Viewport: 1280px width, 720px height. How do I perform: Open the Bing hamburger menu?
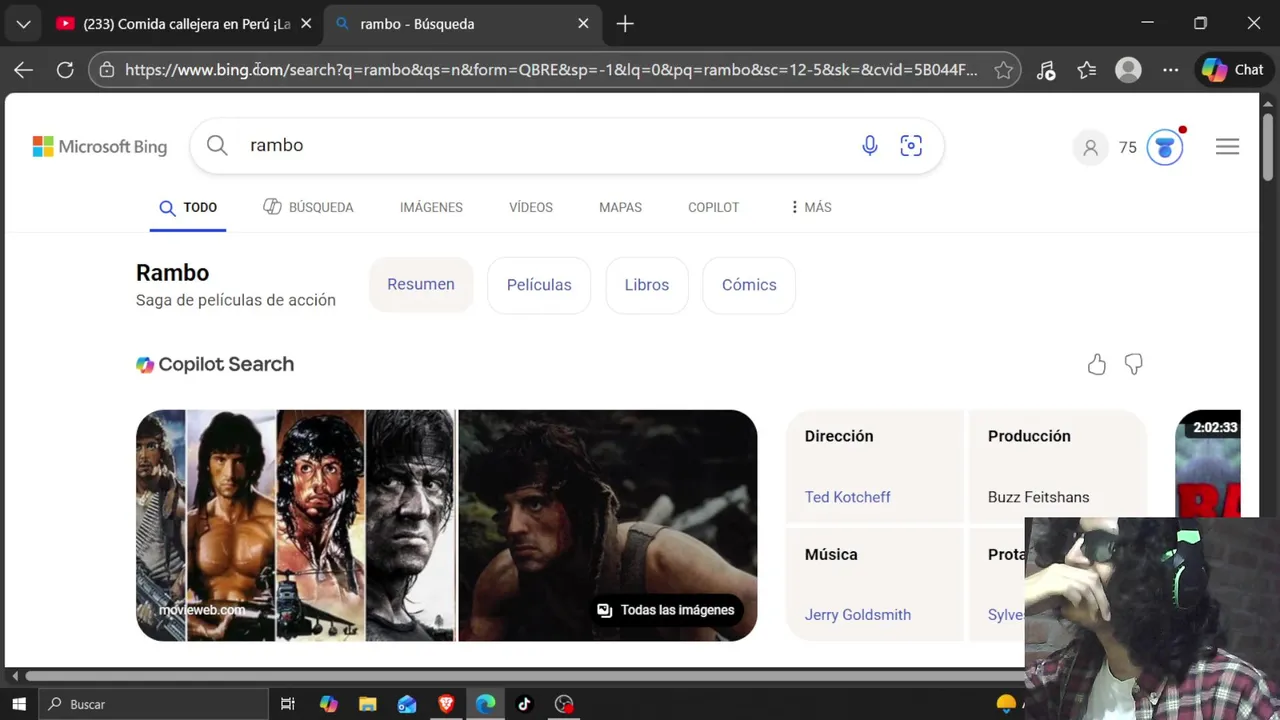[x=1227, y=147]
